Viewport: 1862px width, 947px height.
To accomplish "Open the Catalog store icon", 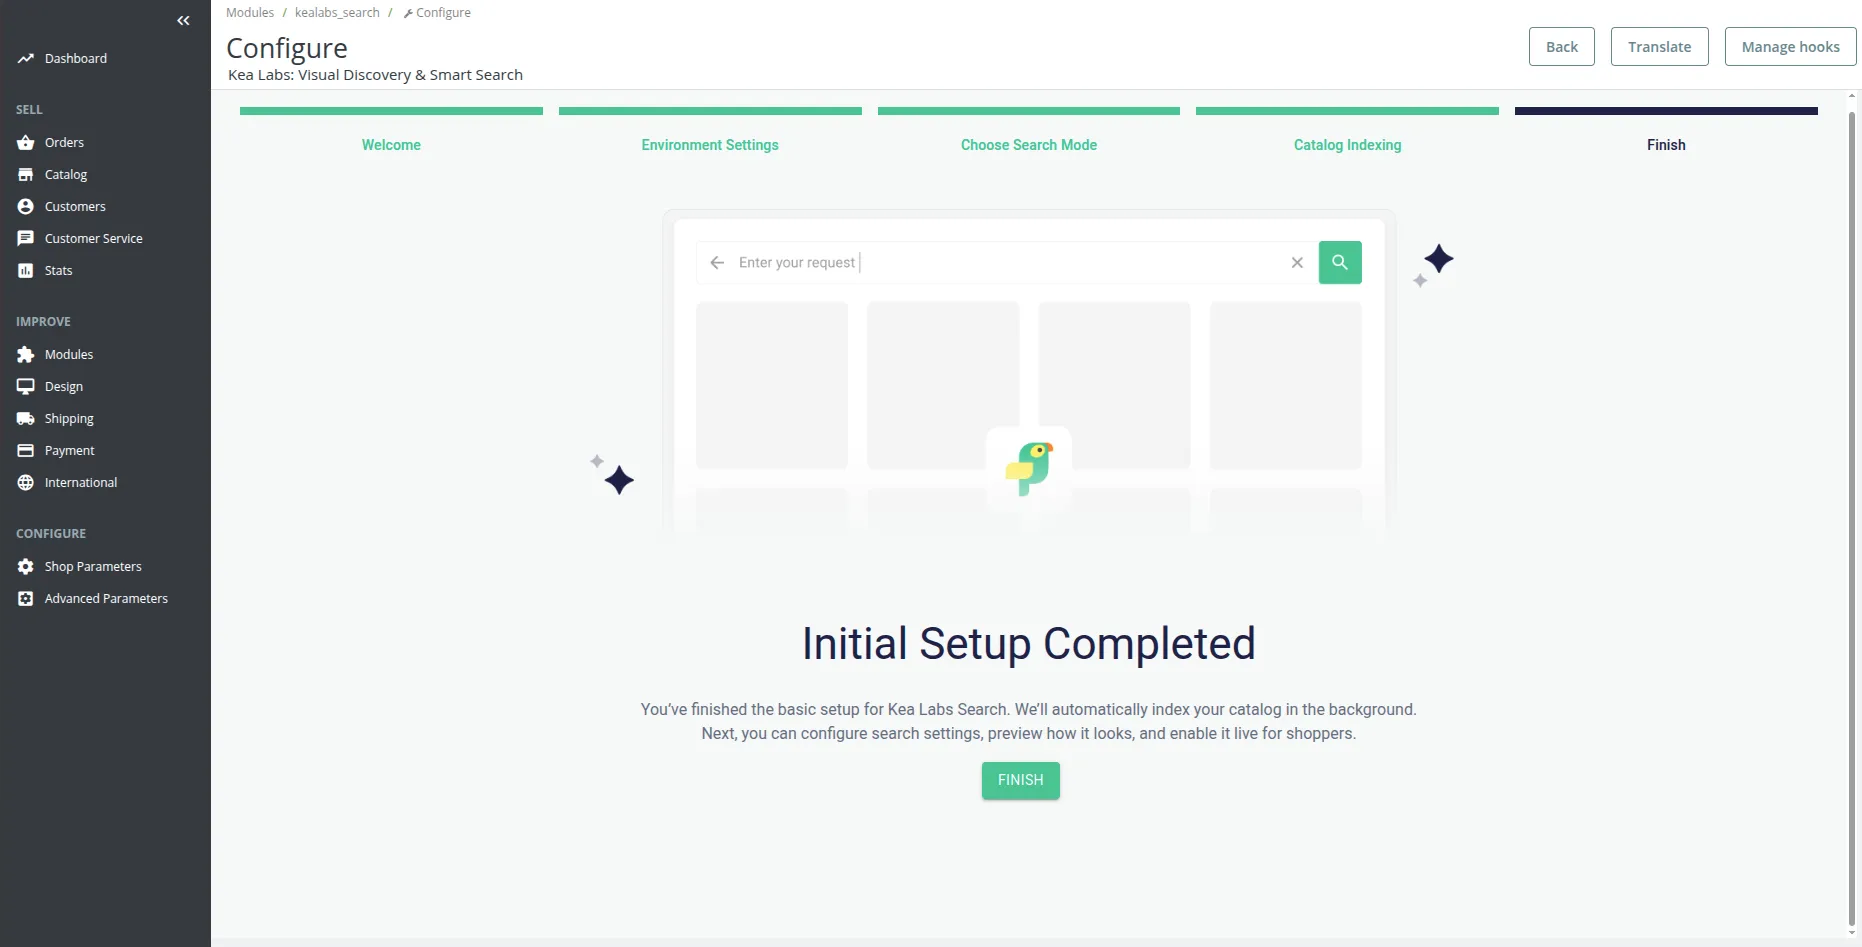I will (26, 175).
